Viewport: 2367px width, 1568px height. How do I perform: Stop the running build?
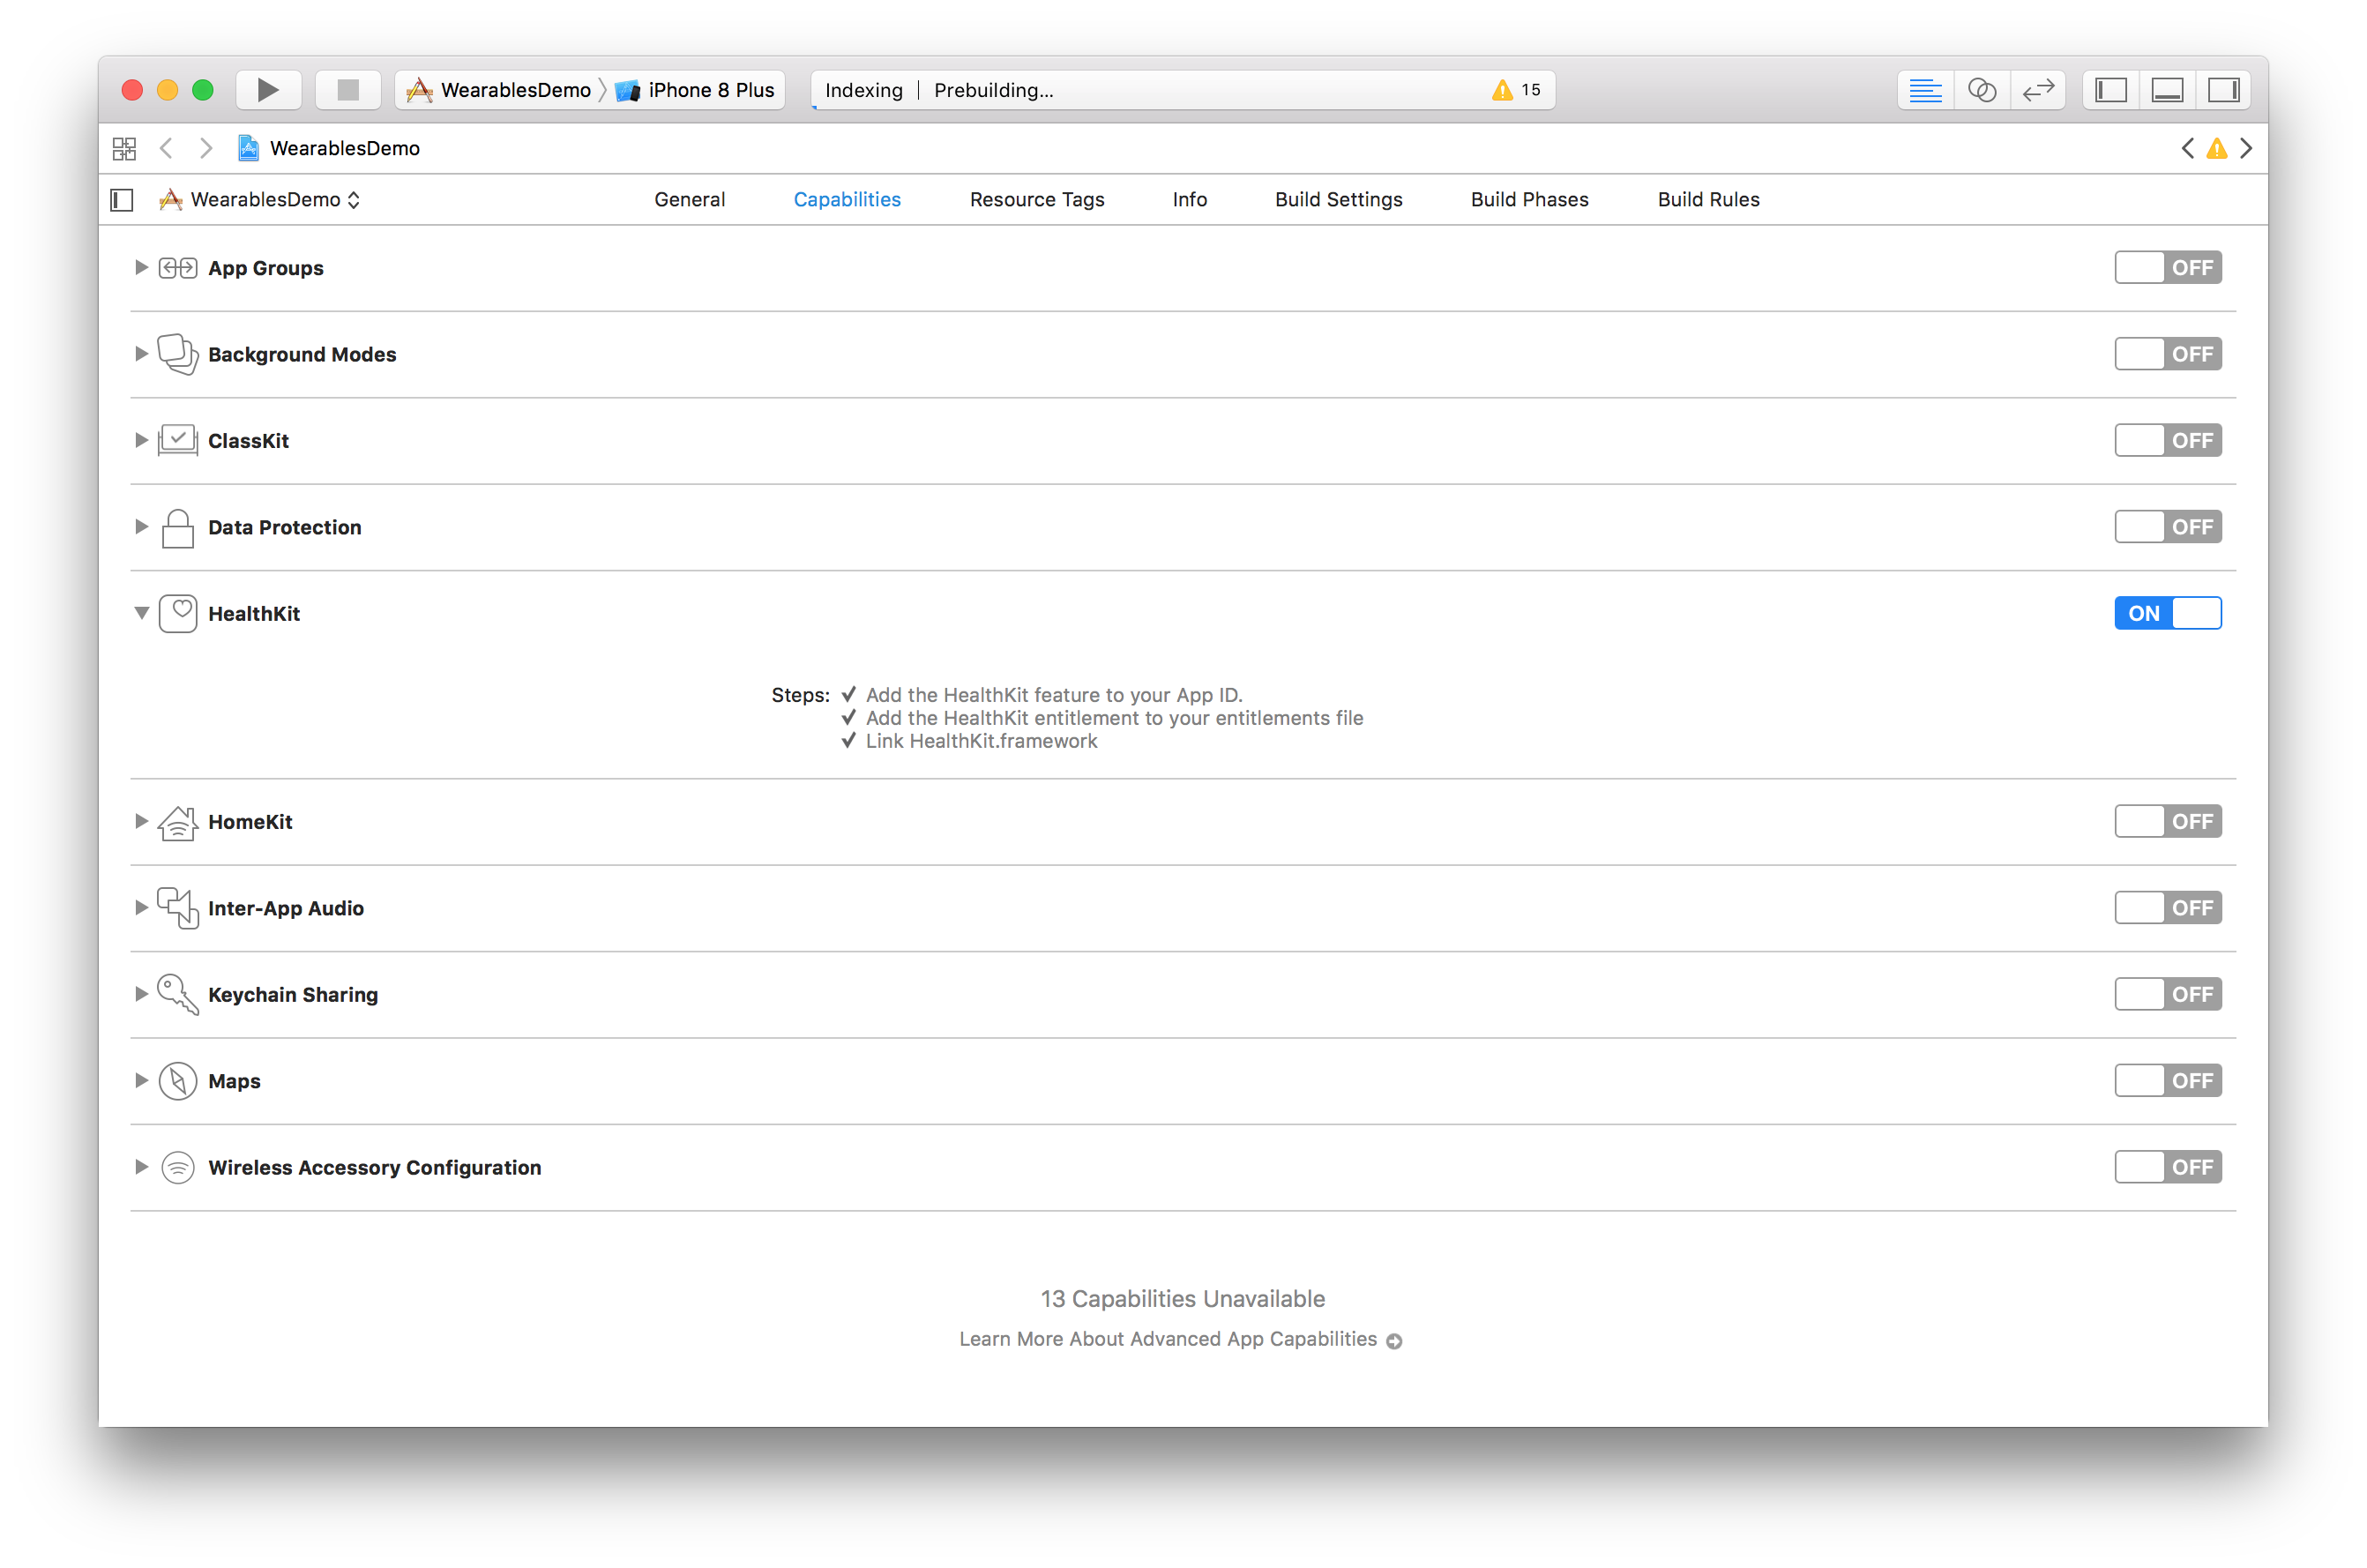pyautogui.click(x=347, y=89)
